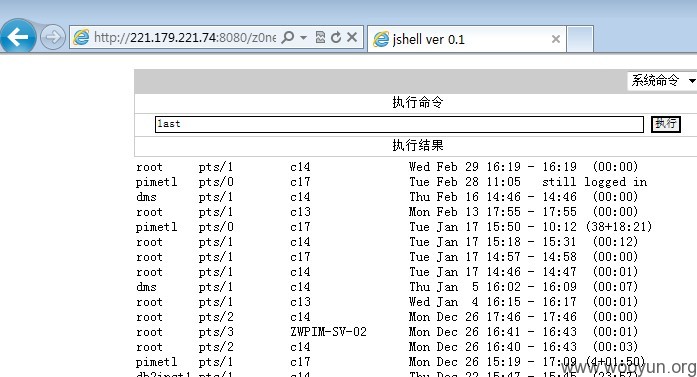Click the (38+18:21) duration value
This screenshot has width=697, height=377.
click(x=619, y=227)
